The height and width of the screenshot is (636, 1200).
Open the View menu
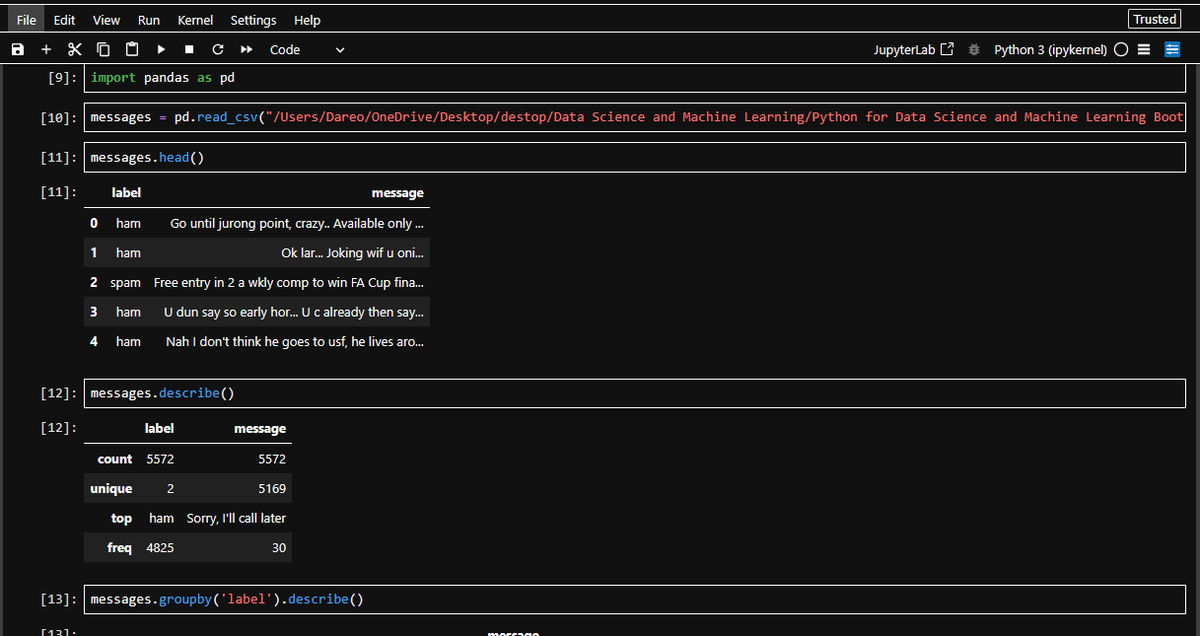106,20
